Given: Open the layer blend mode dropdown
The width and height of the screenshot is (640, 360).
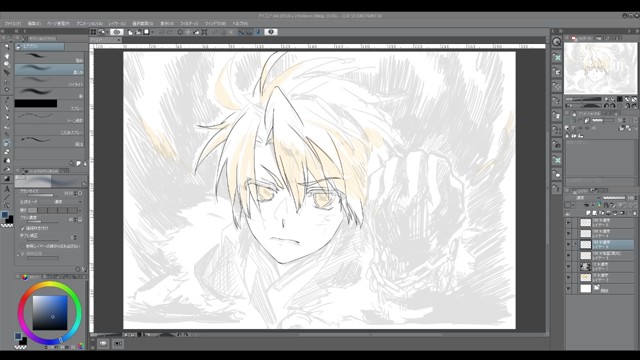Looking at the screenshot, I should pyautogui.click(x=581, y=198).
